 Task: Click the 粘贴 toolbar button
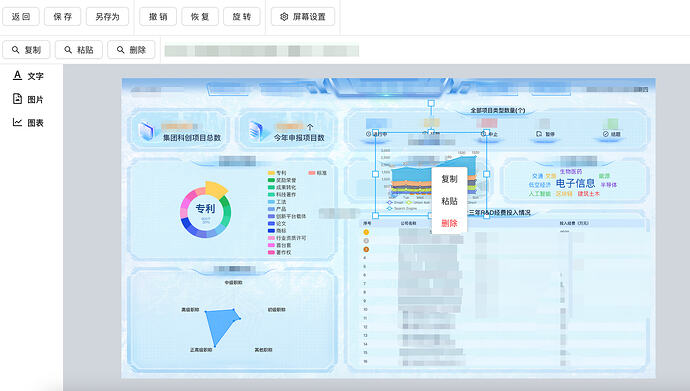[x=79, y=50]
